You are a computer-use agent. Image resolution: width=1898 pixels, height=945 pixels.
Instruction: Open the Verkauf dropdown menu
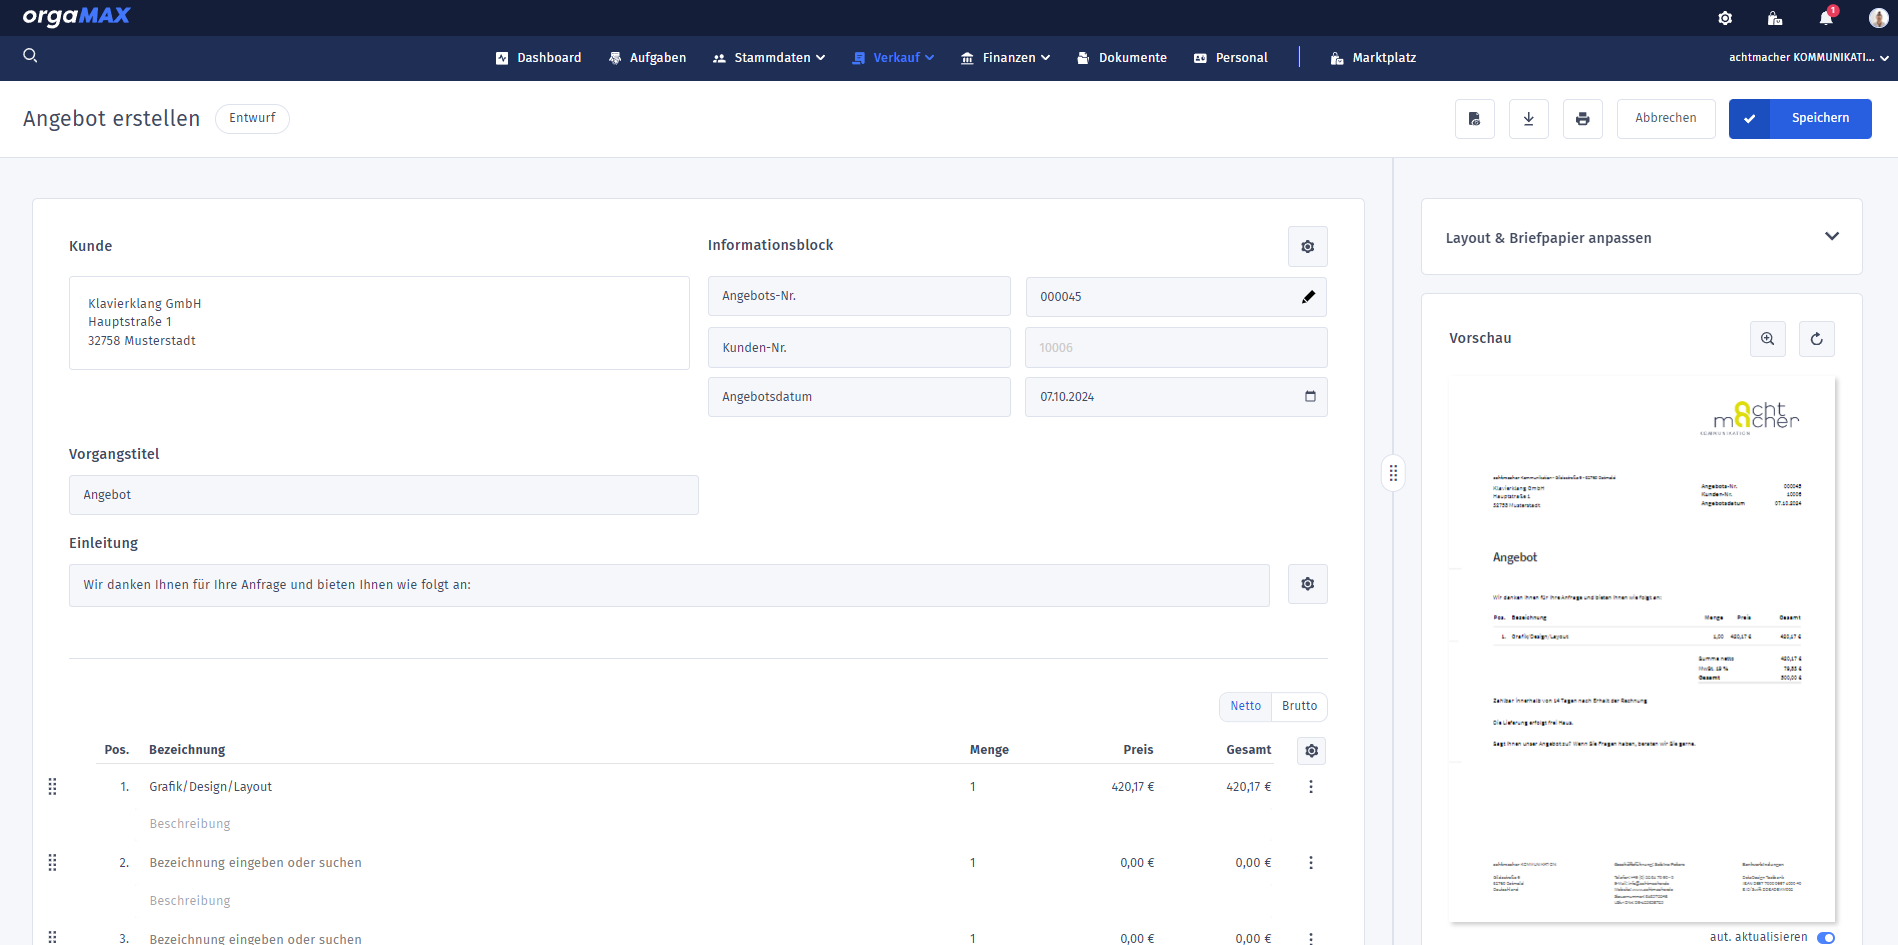click(894, 58)
